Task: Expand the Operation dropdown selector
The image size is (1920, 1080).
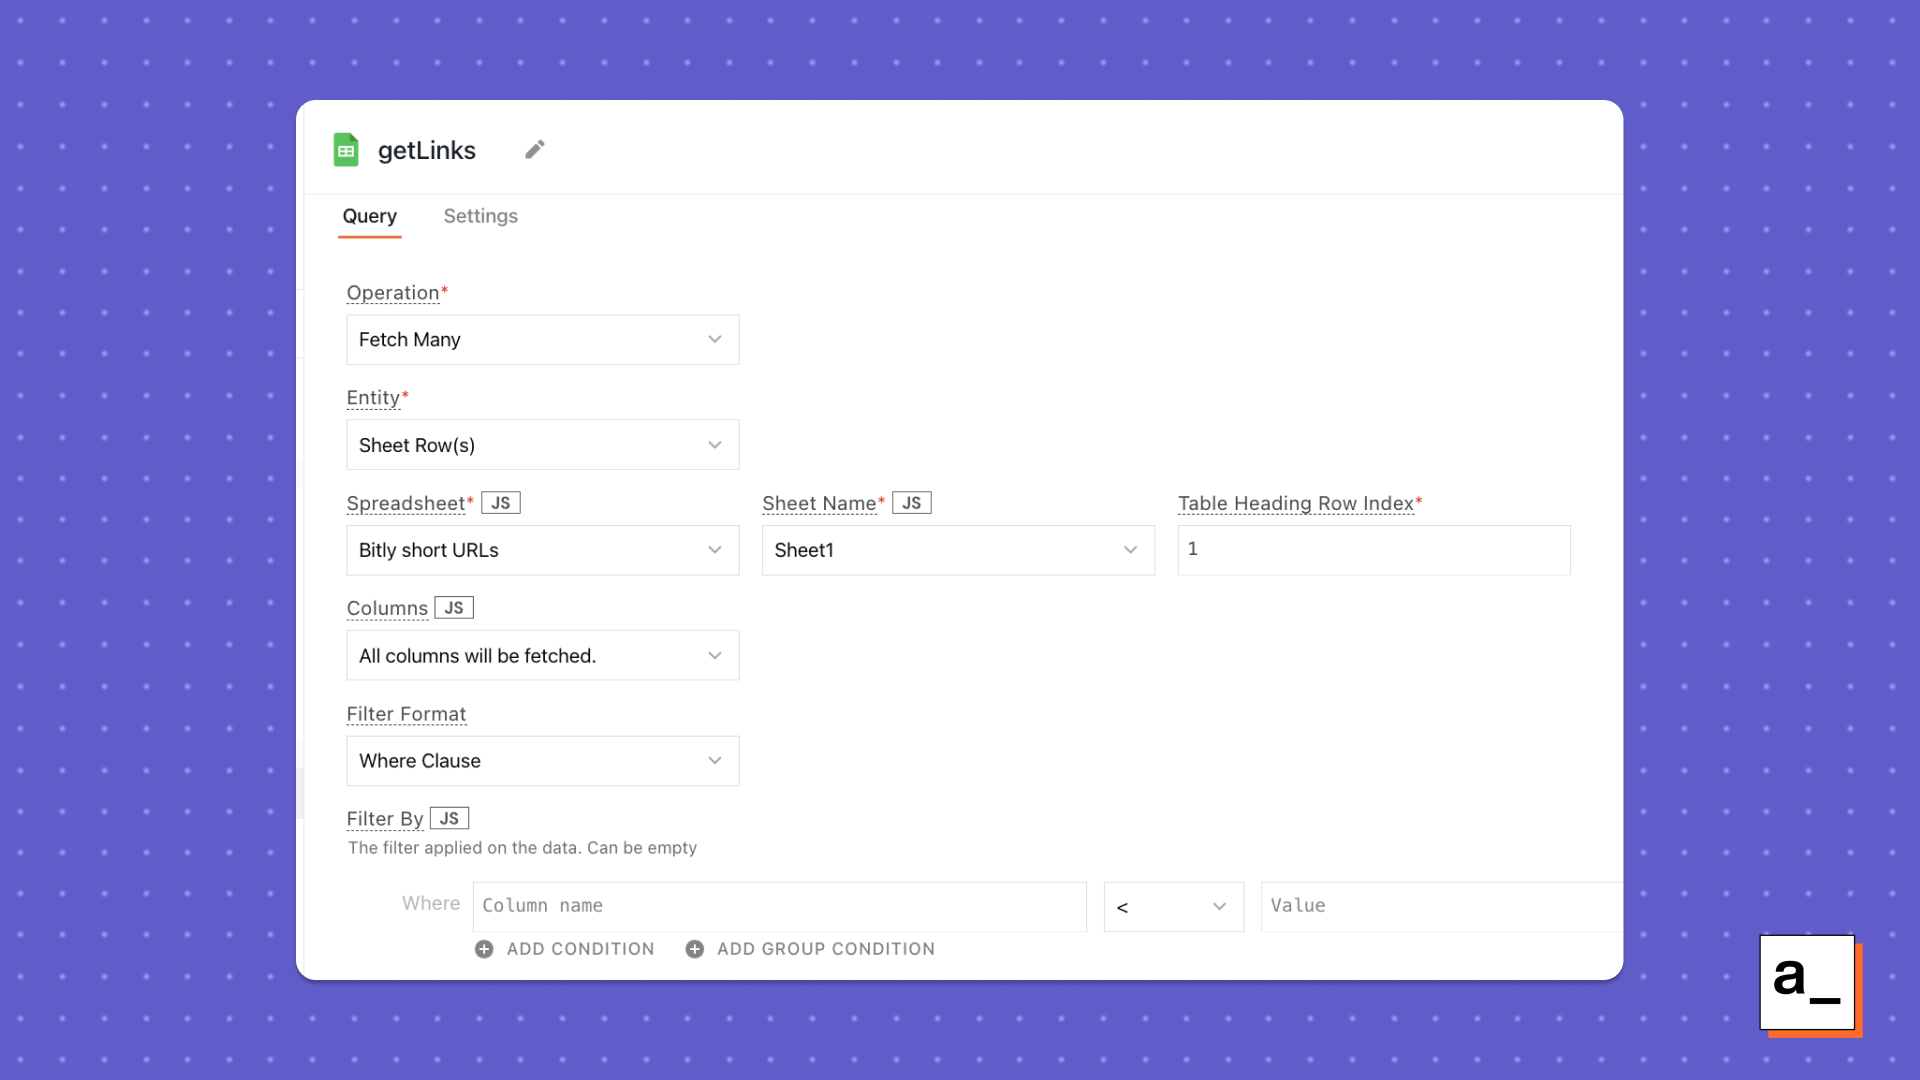Action: tap(542, 339)
